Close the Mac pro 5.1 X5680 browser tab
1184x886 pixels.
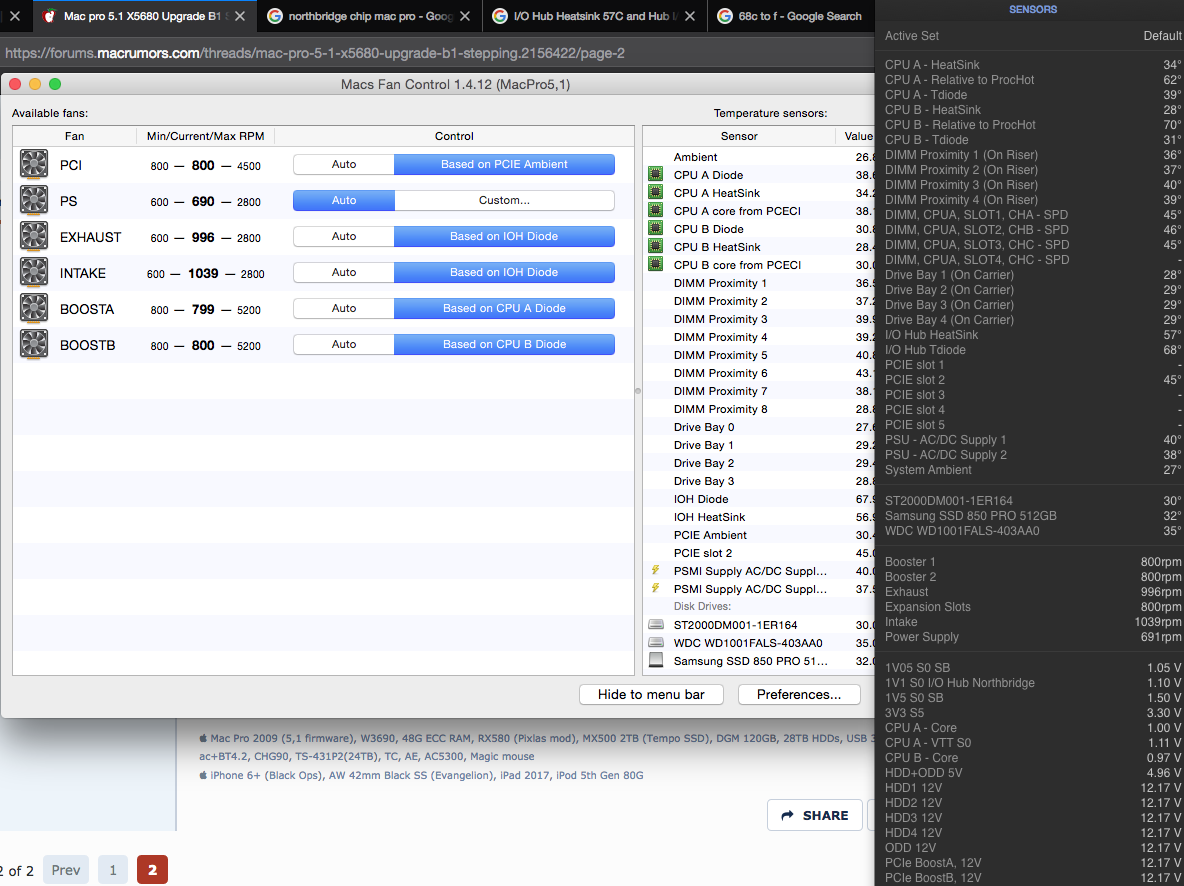(239, 16)
